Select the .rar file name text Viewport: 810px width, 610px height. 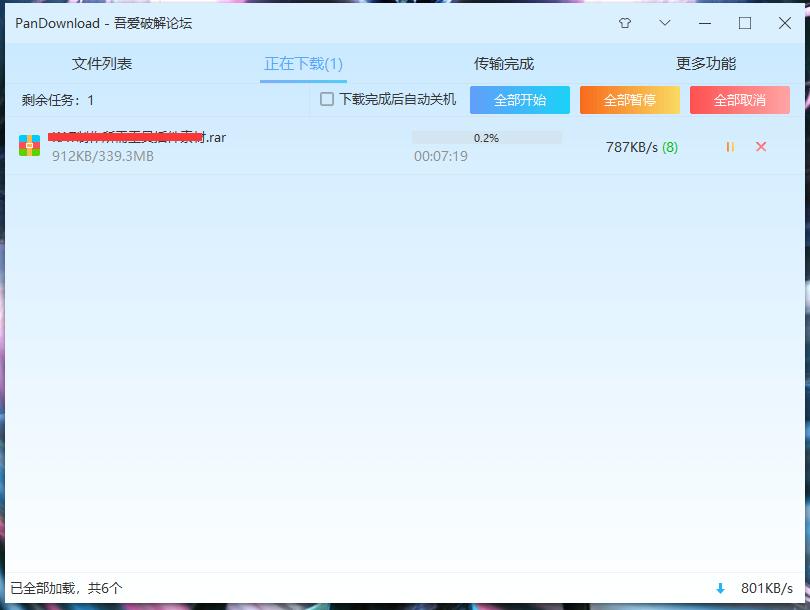[x=137, y=137]
